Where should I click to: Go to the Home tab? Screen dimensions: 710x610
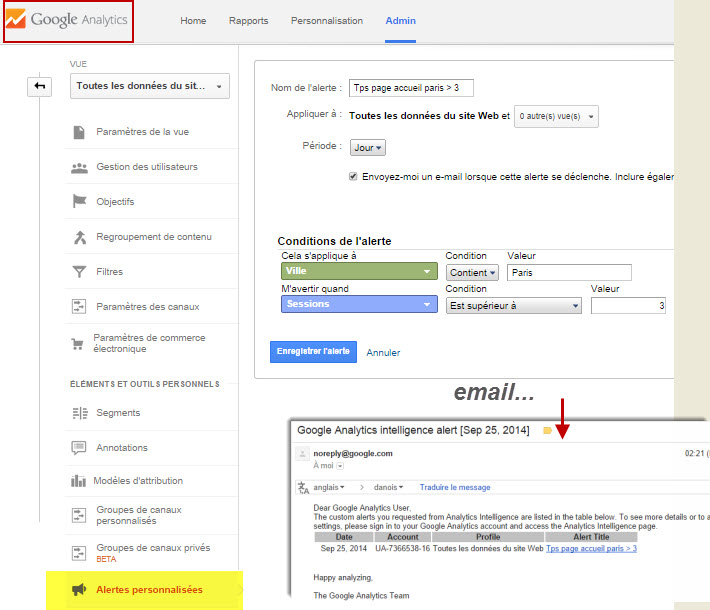click(193, 21)
